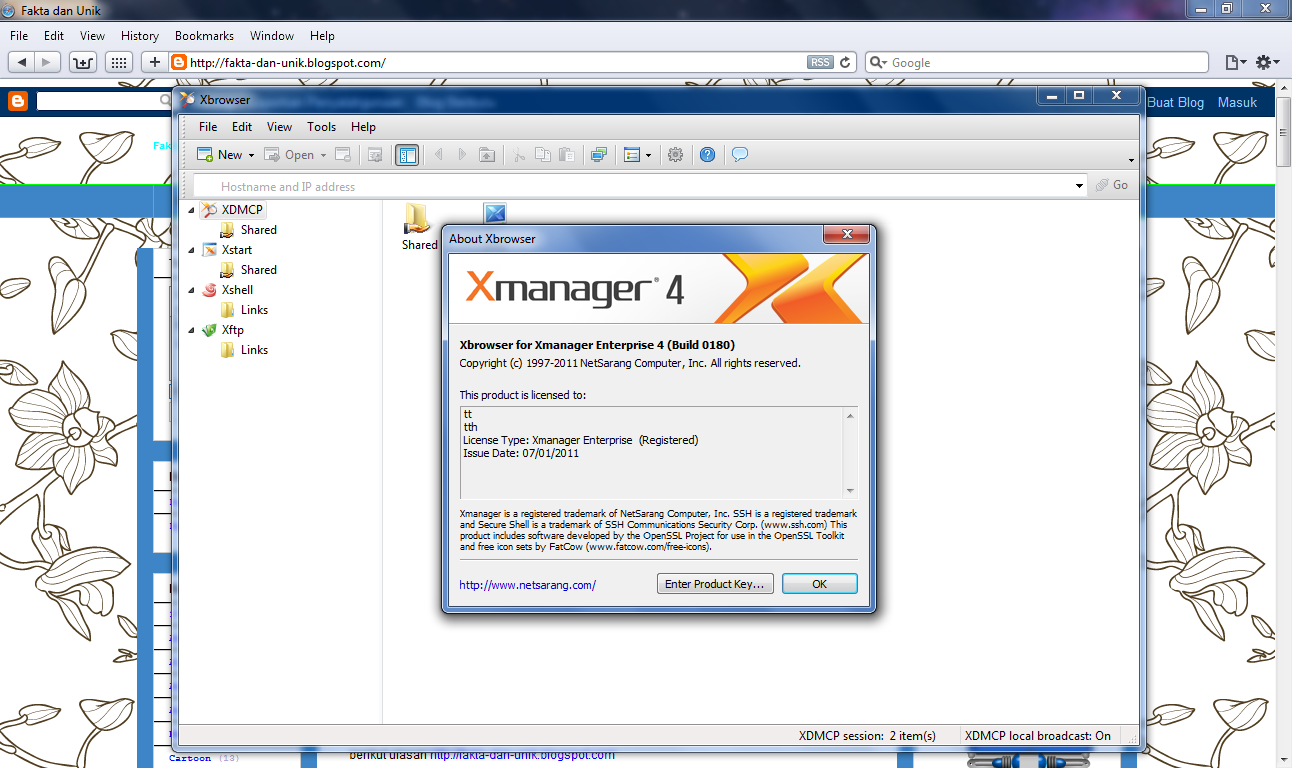Toggle the folder tree pane icon
This screenshot has height=768, width=1292.
407,155
